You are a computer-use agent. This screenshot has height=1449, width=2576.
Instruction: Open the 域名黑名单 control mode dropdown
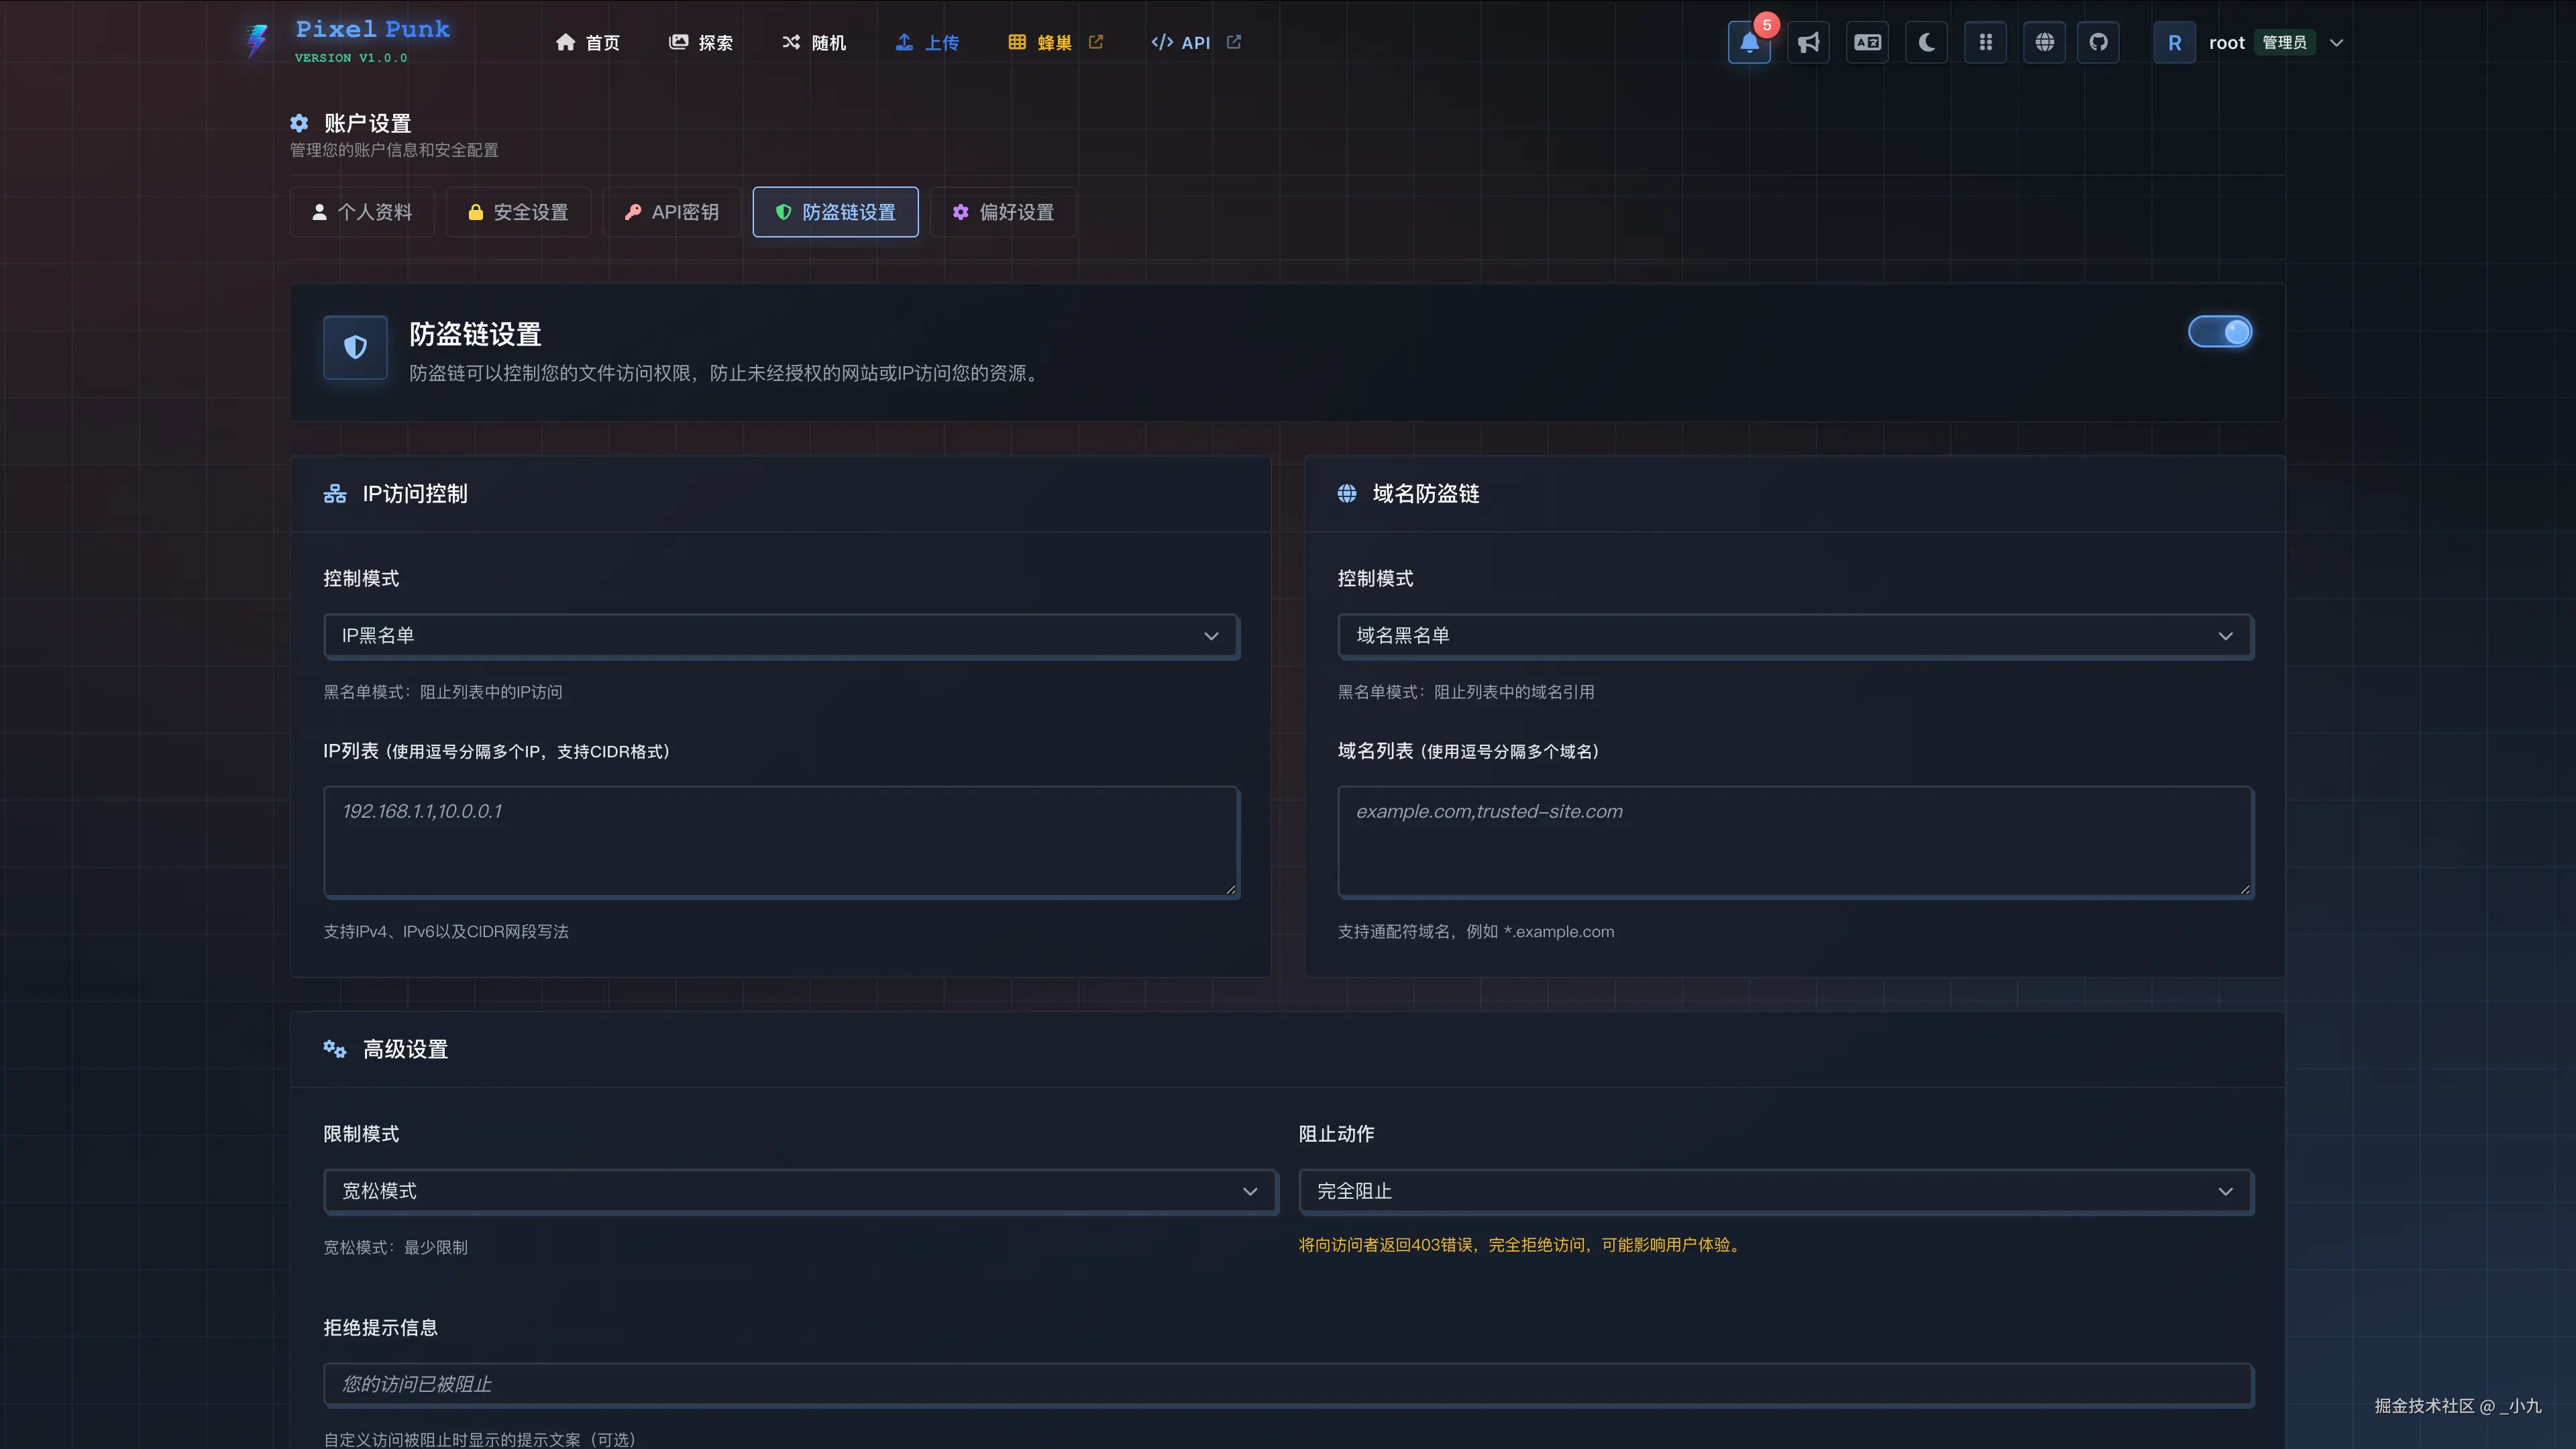click(x=1795, y=636)
